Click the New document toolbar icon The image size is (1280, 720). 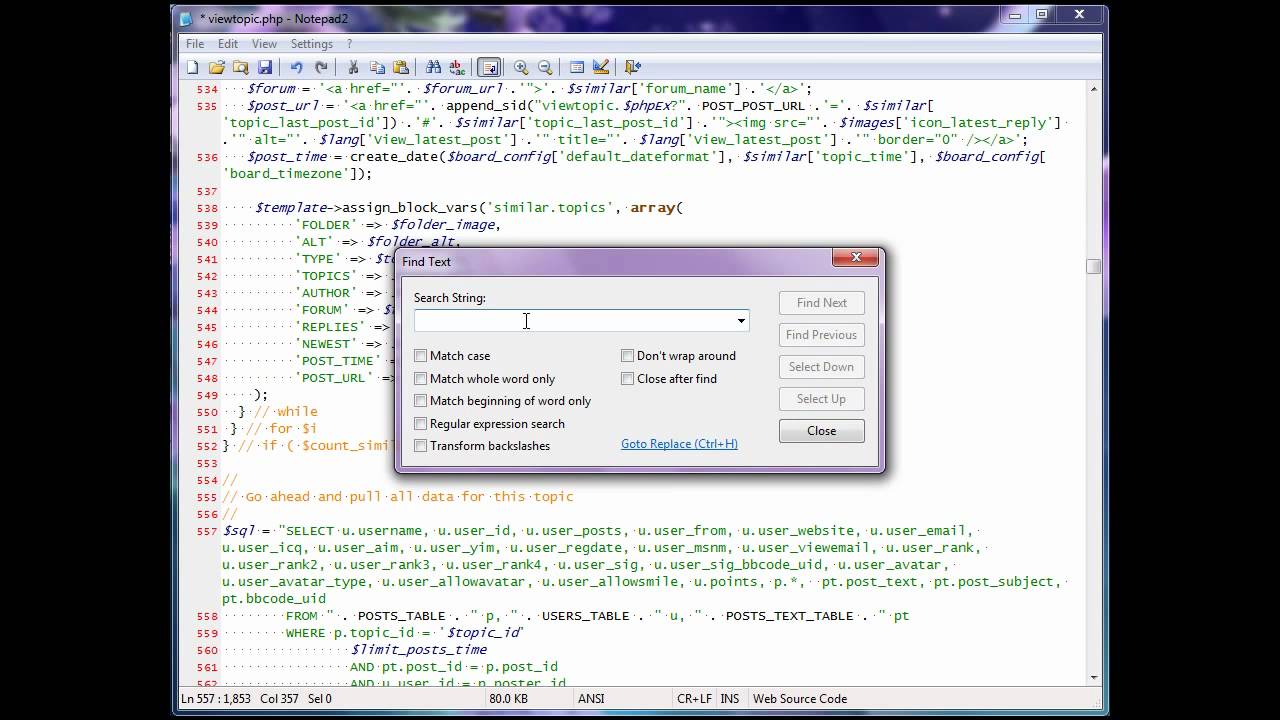click(193, 67)
